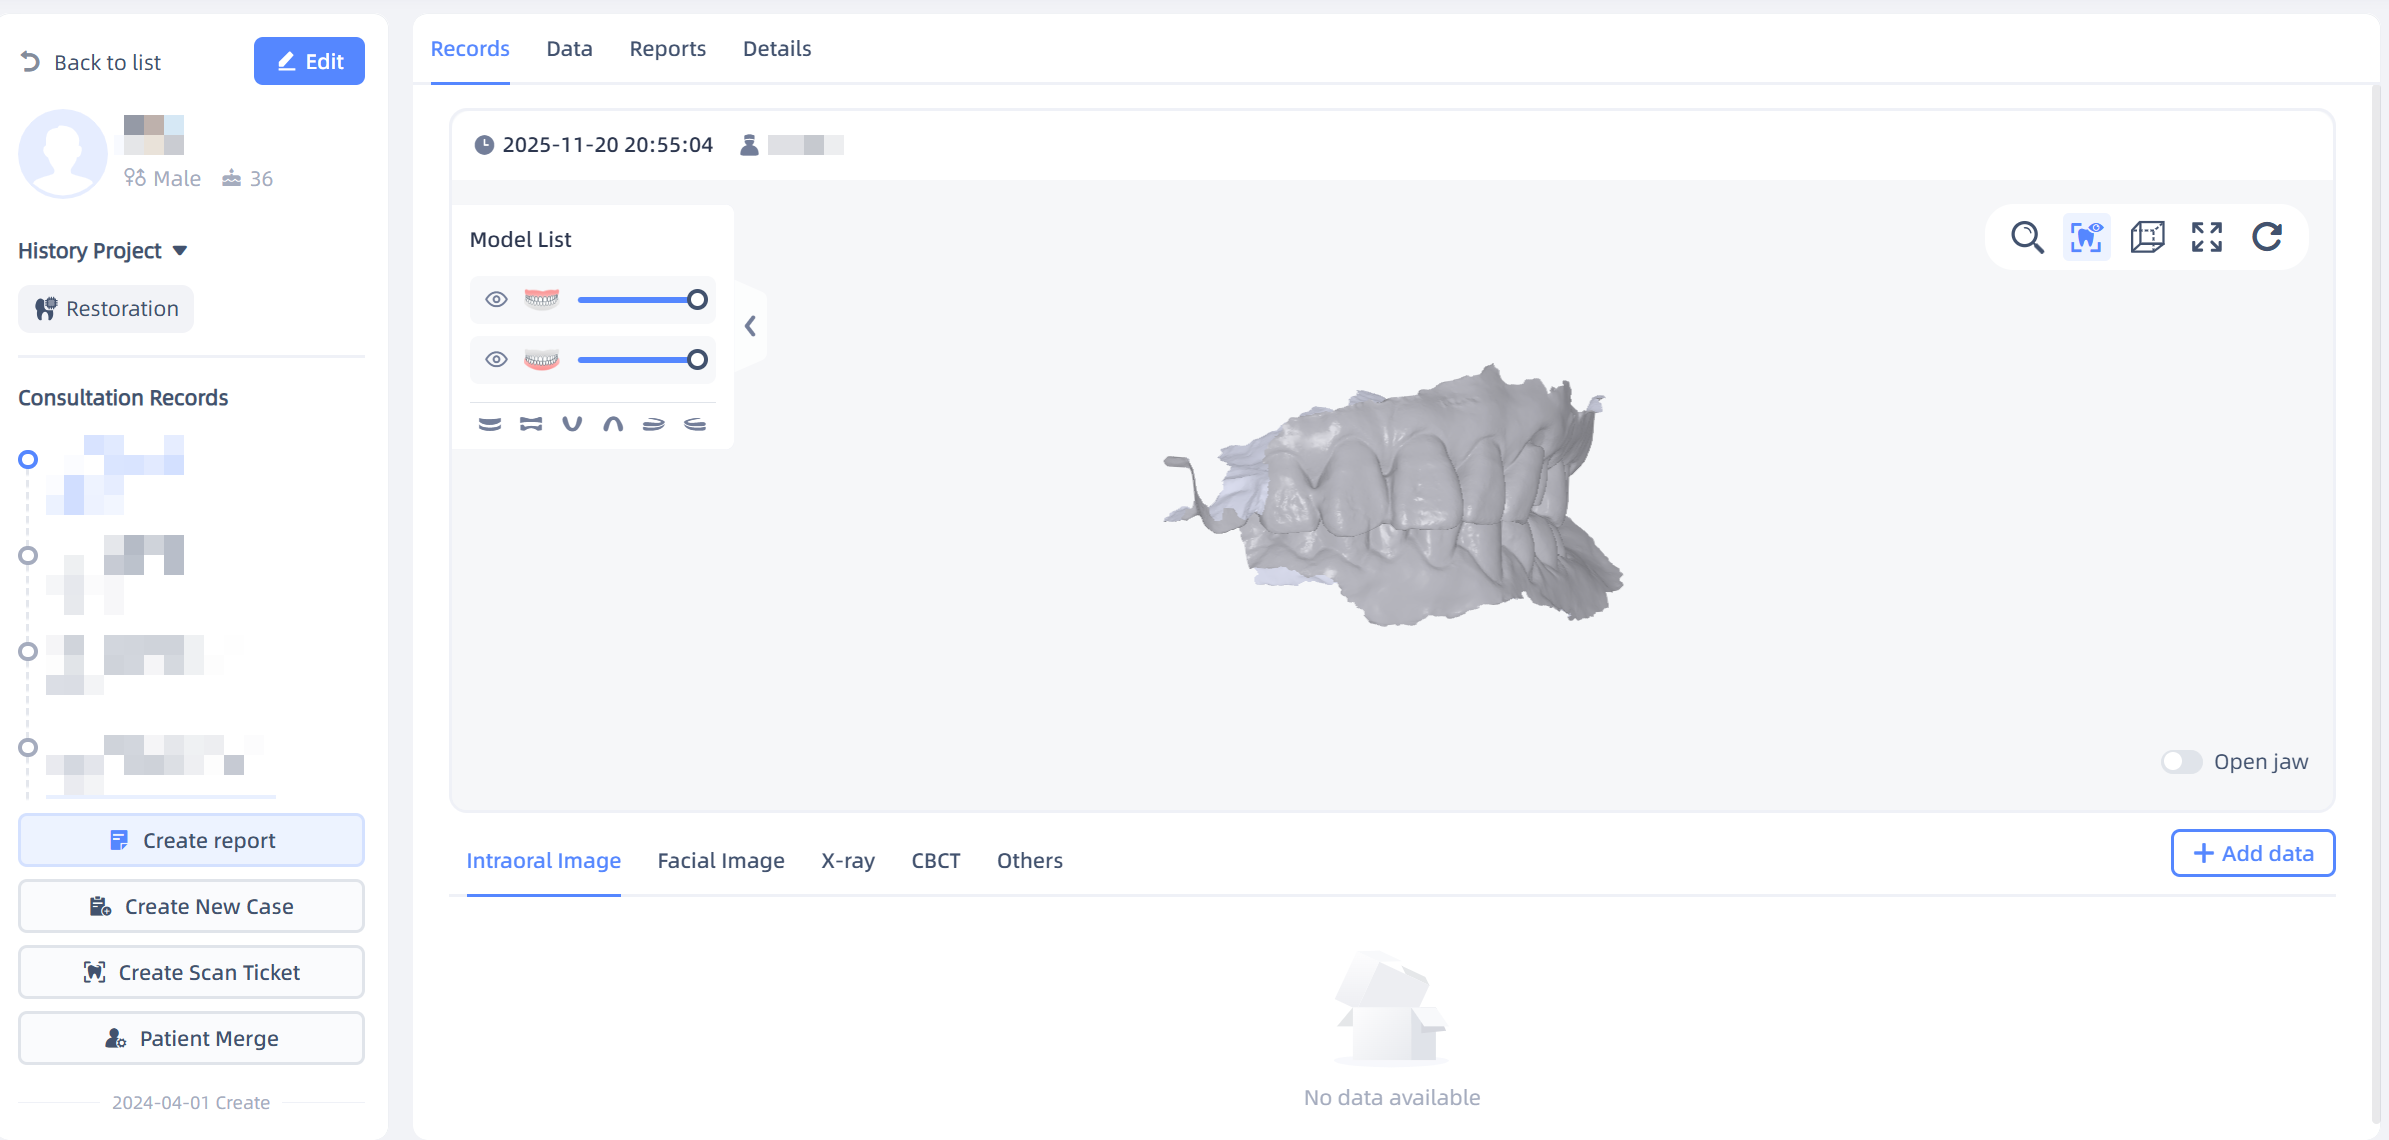Select the inverted-U arch view icon

point(613,424)
